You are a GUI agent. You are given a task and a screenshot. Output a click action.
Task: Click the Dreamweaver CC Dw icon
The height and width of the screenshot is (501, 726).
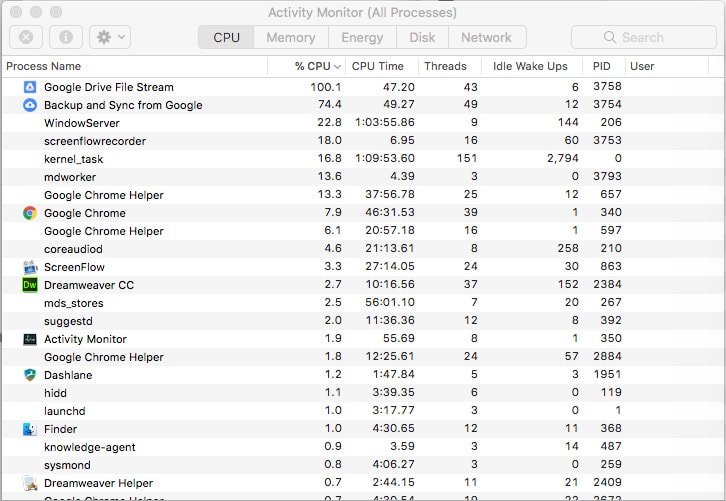coord(30,285)
